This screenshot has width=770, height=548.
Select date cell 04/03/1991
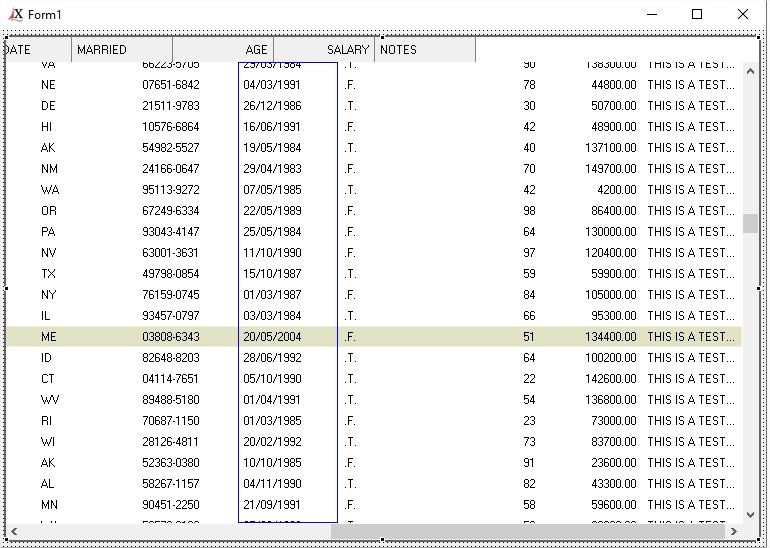point(272,85)
